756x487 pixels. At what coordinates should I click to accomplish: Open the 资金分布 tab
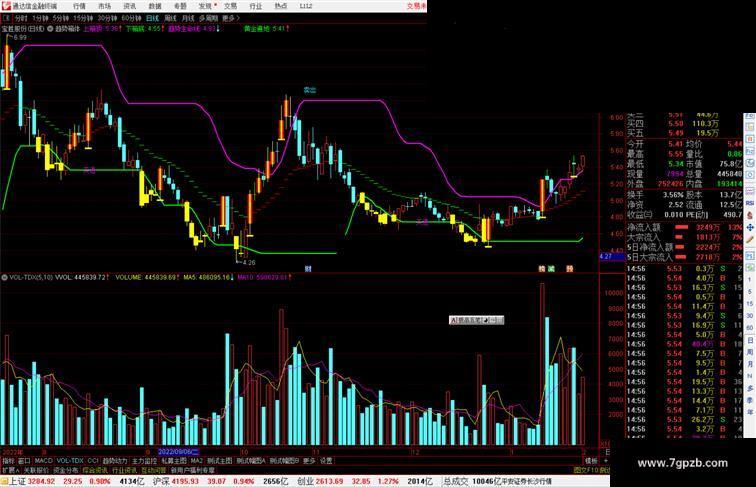coord(66,470)
